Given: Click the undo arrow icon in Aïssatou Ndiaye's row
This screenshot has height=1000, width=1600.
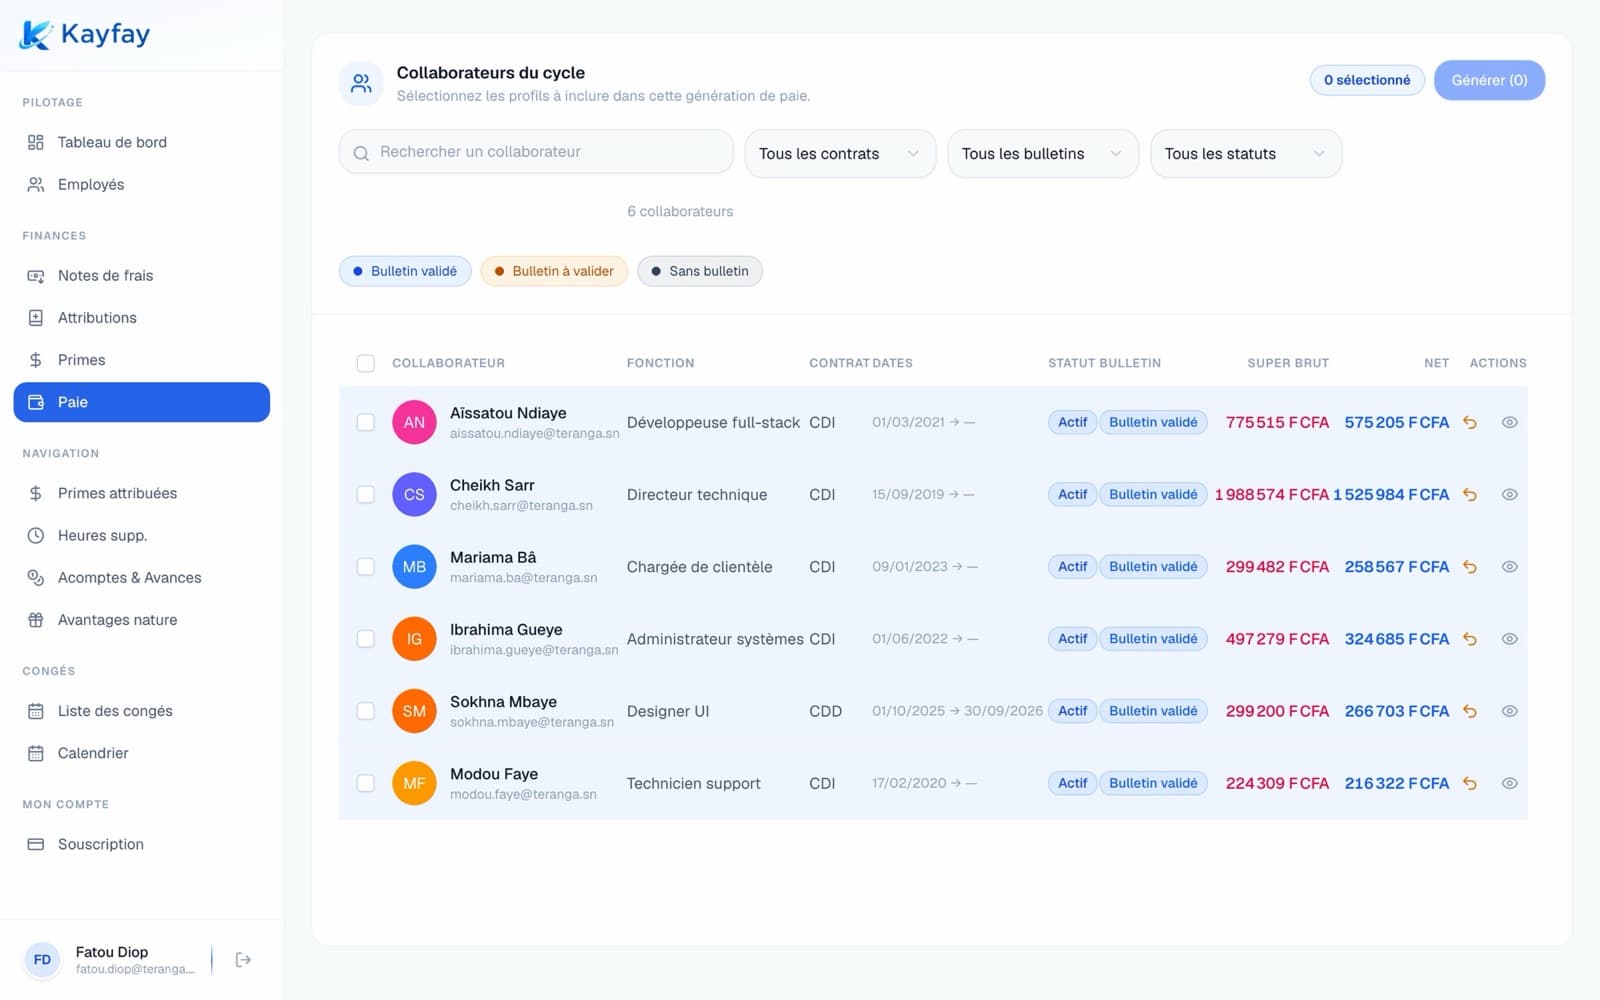Looking at the screenshot, I should coord(1470,422).
